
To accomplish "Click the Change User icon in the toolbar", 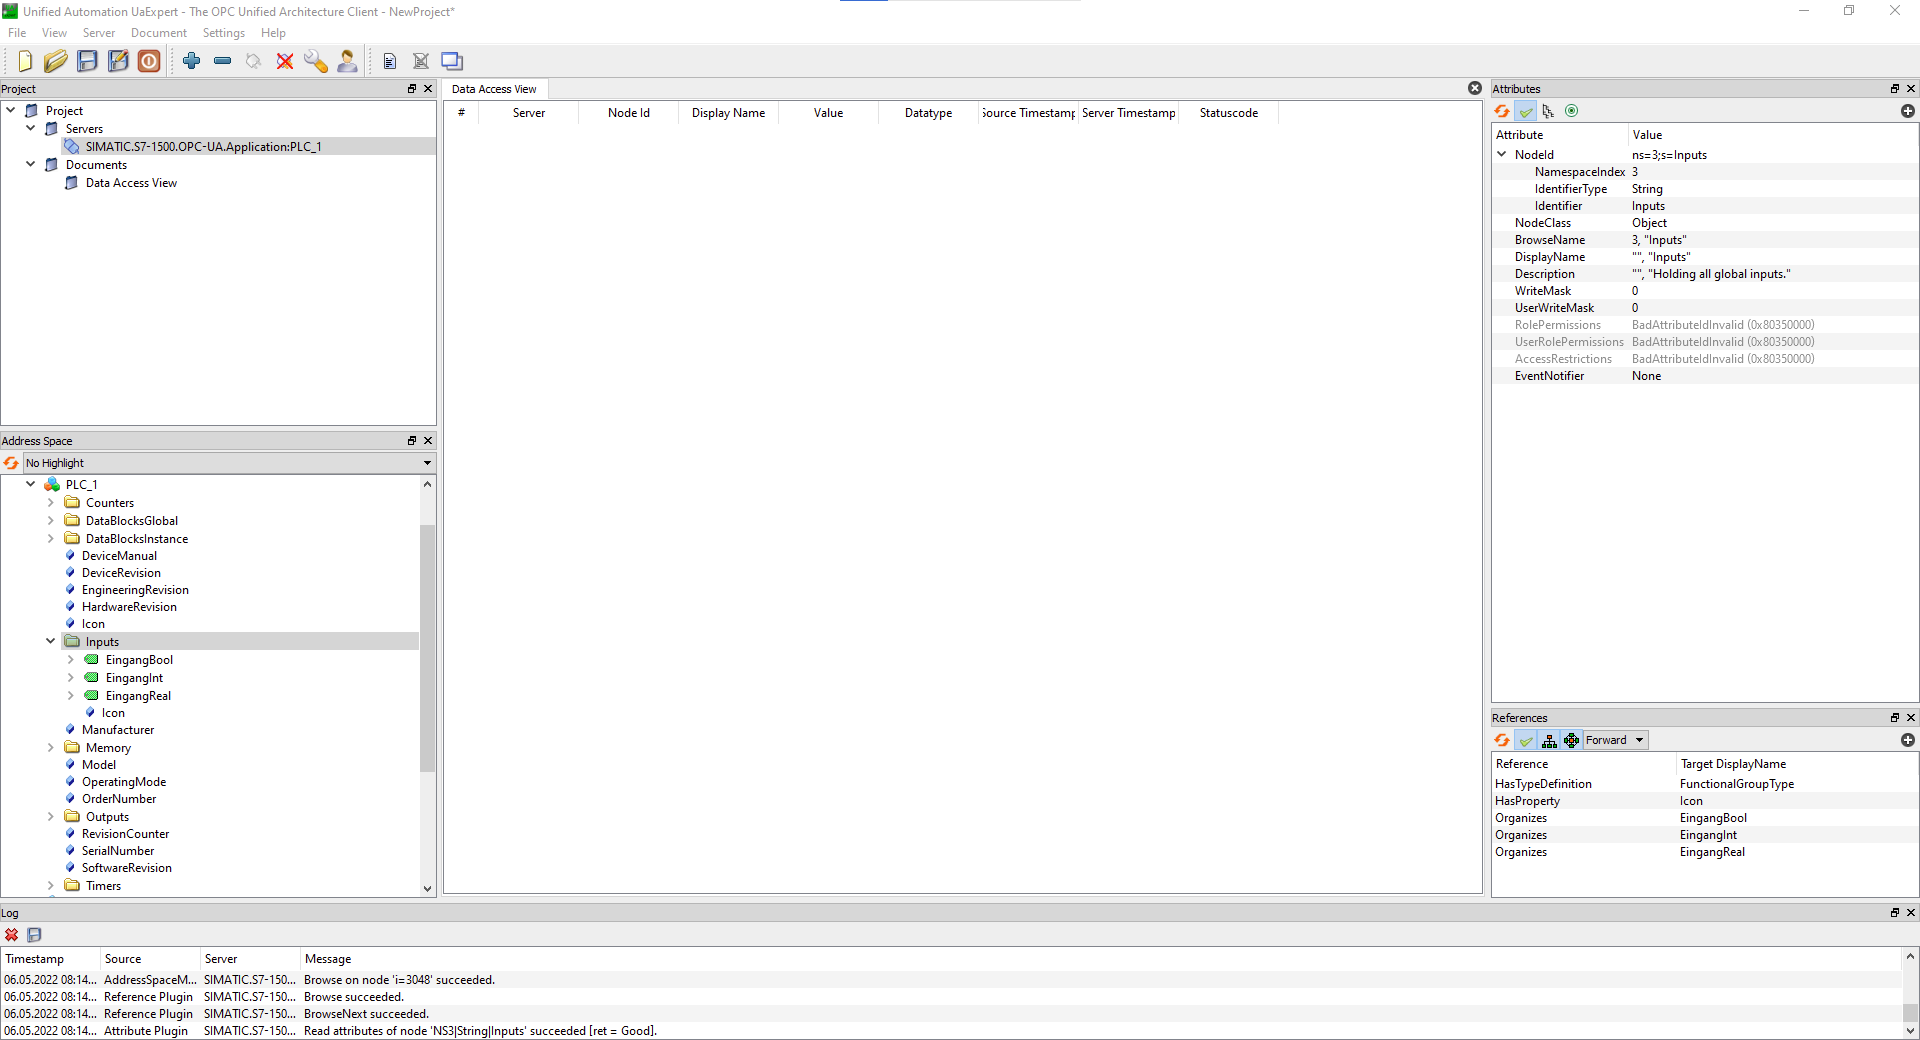I will [347, 61].
